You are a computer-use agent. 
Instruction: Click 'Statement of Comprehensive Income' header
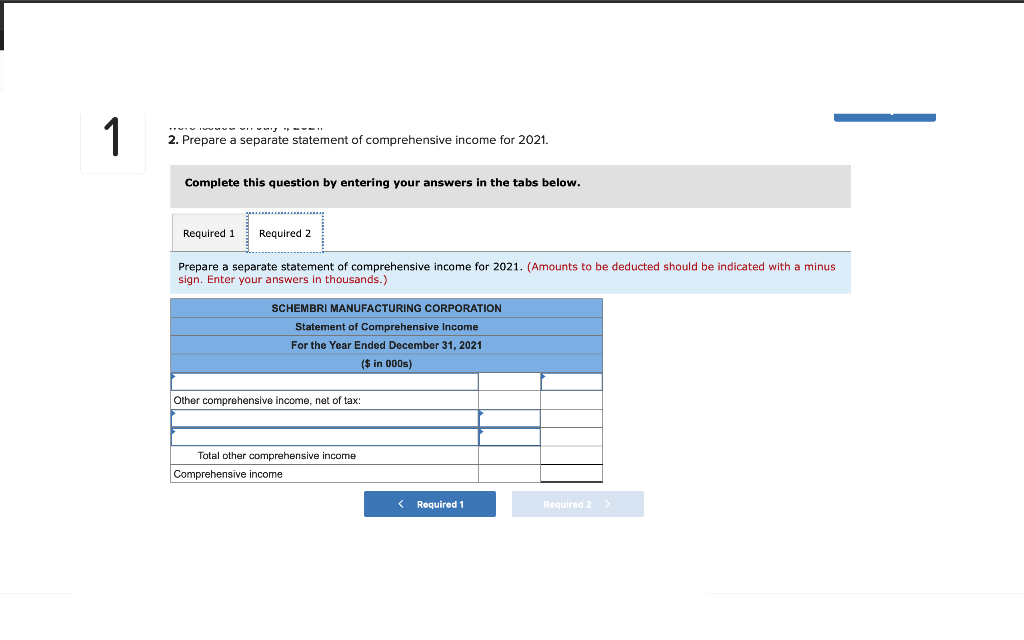[387, 327]
